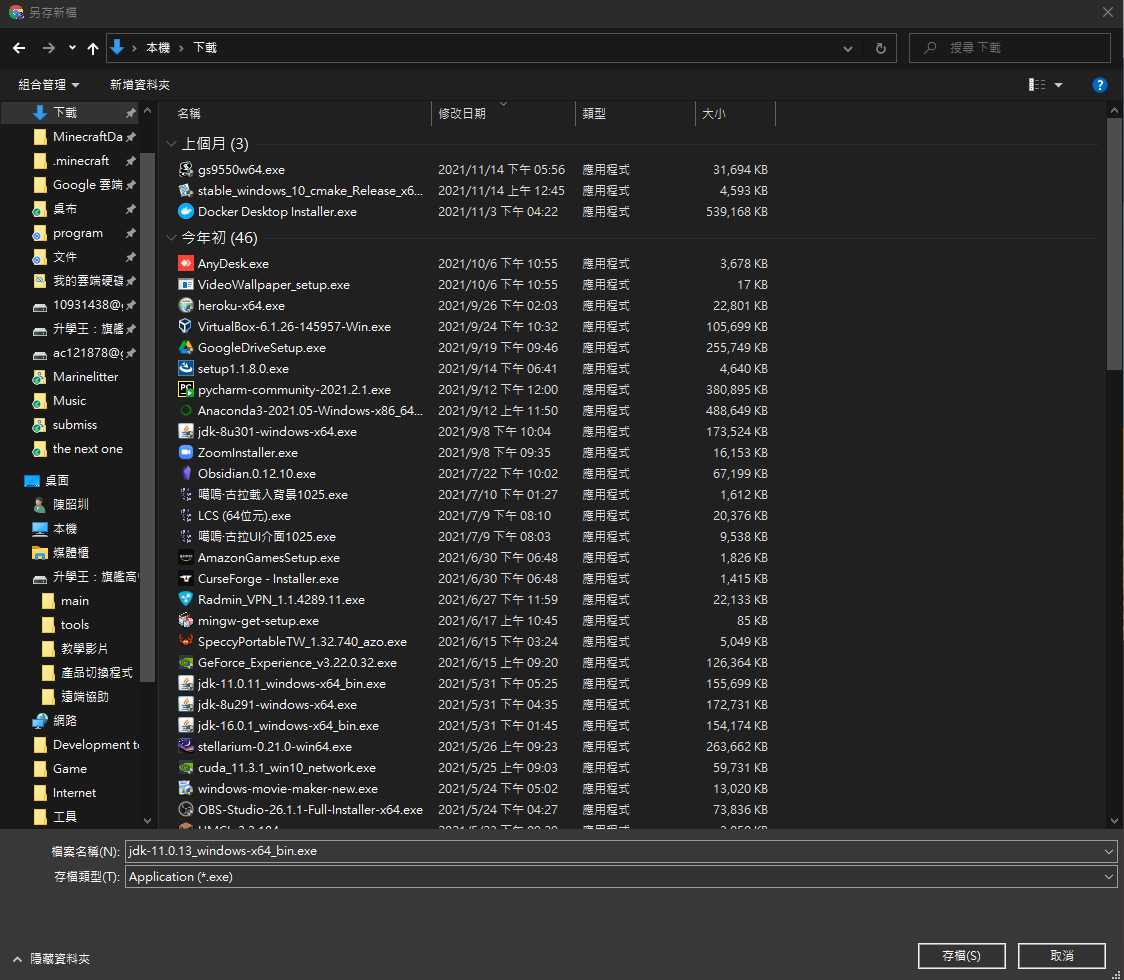Go up one folder level
Viewport: 1124px width, 980px height.
click(92, 48)
